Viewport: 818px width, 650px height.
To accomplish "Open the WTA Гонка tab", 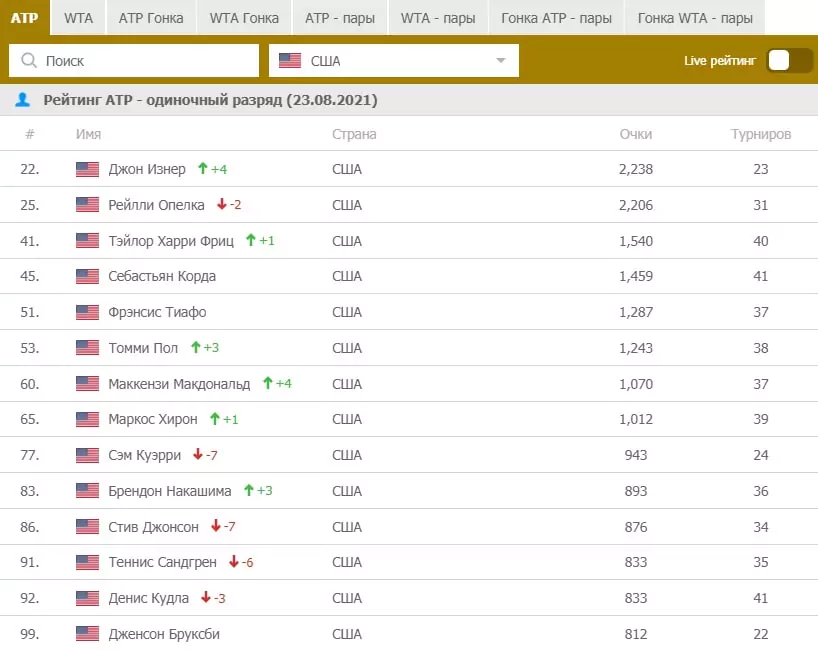I will [x=244, y=18].
